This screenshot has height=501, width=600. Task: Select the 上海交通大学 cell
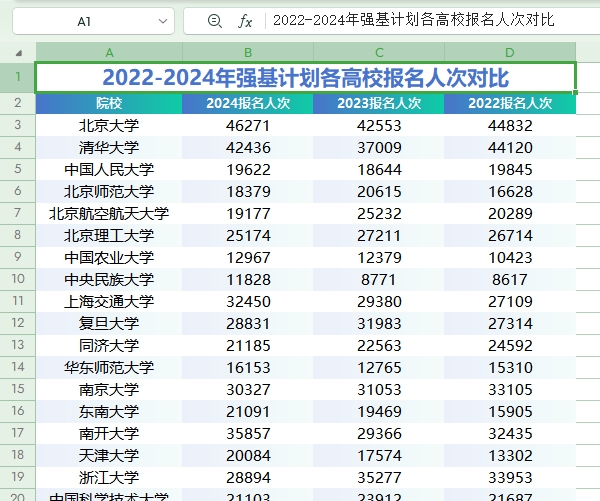[x=109, y=302]
